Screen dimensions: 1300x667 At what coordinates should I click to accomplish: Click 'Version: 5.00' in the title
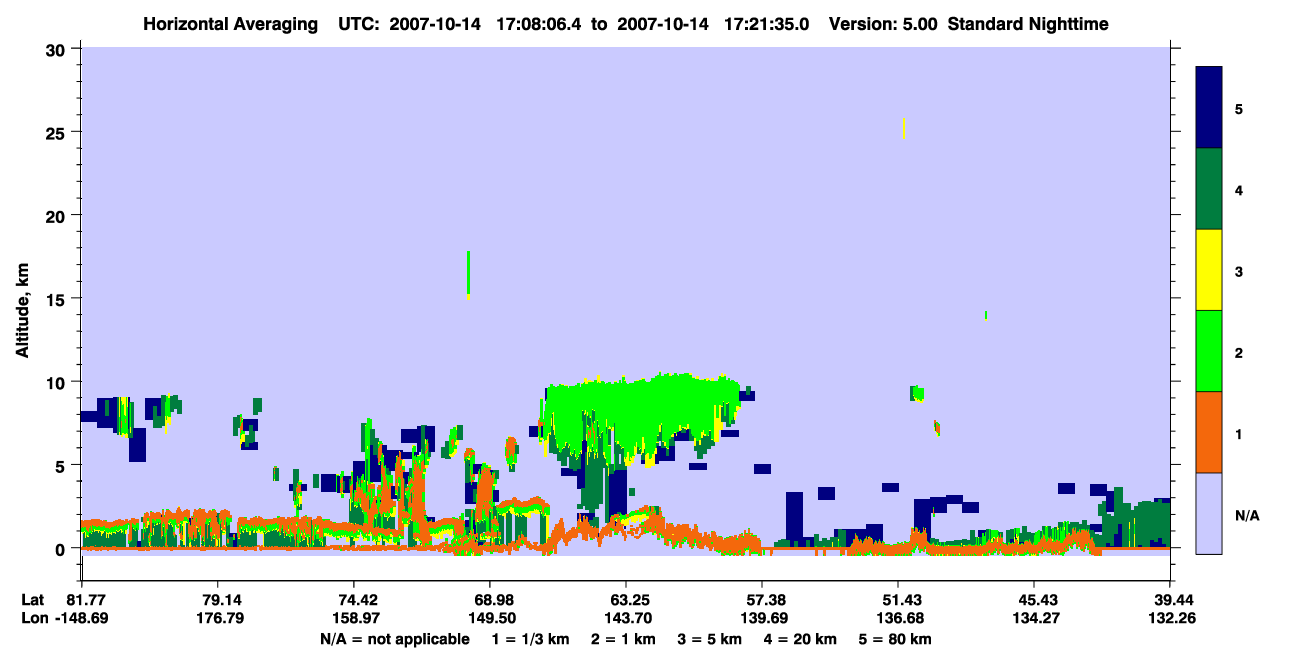coord(883,24)
